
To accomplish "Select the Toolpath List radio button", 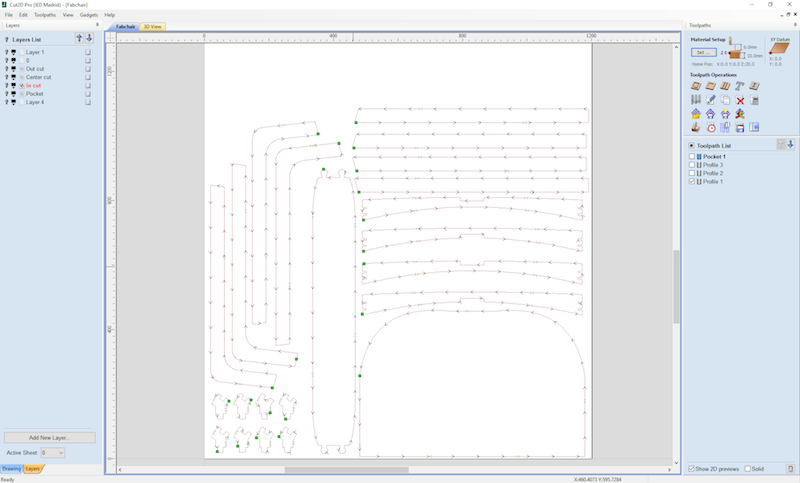I will click(691, 145).
